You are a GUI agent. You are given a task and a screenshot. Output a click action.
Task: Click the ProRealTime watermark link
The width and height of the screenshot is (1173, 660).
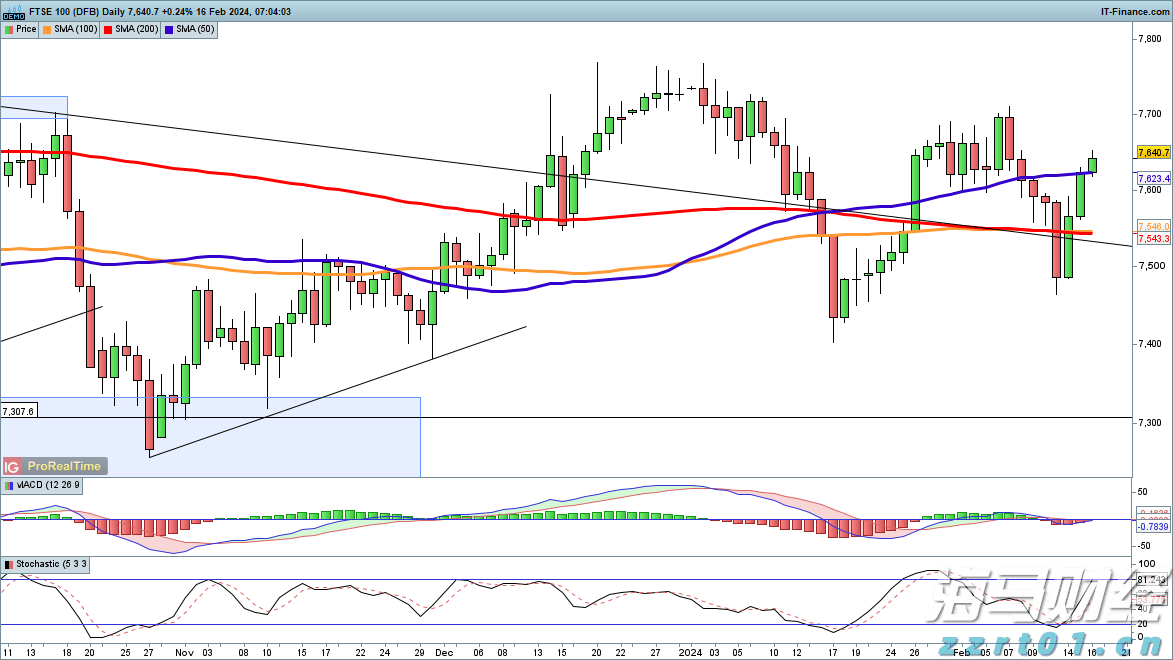pyautogui.click(x=65, y=467)
